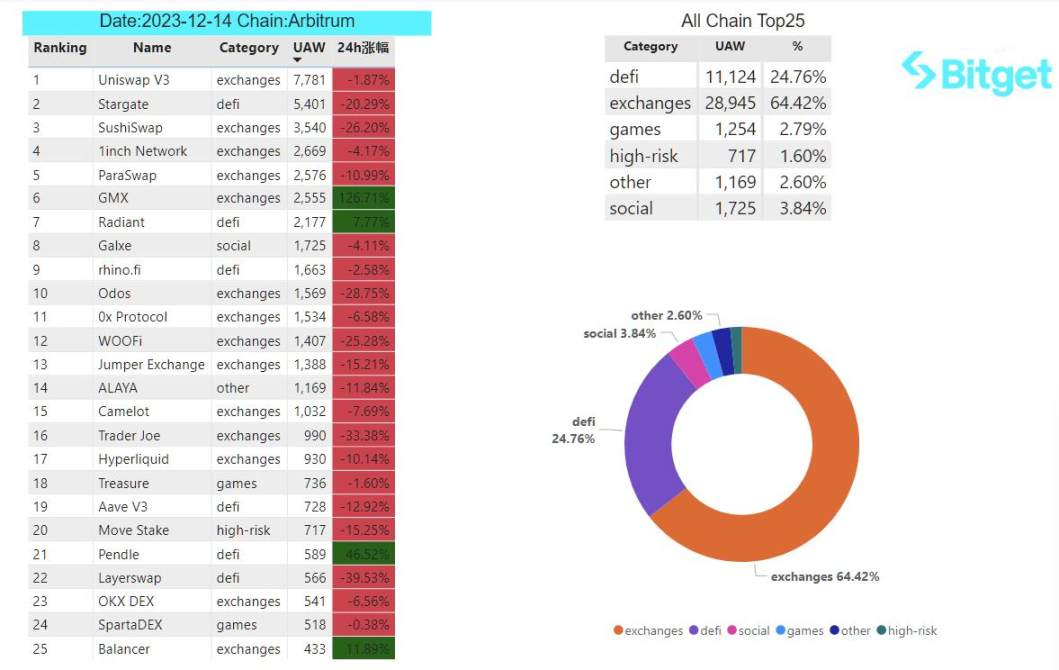Select the Uniswap V3 row

pos(211,80)
